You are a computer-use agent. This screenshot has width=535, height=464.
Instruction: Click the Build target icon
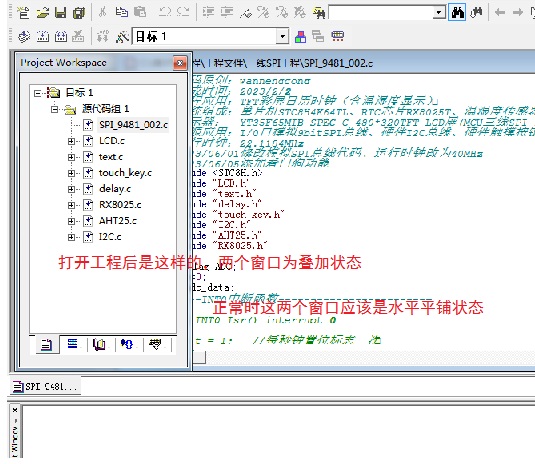coord(43,37)
